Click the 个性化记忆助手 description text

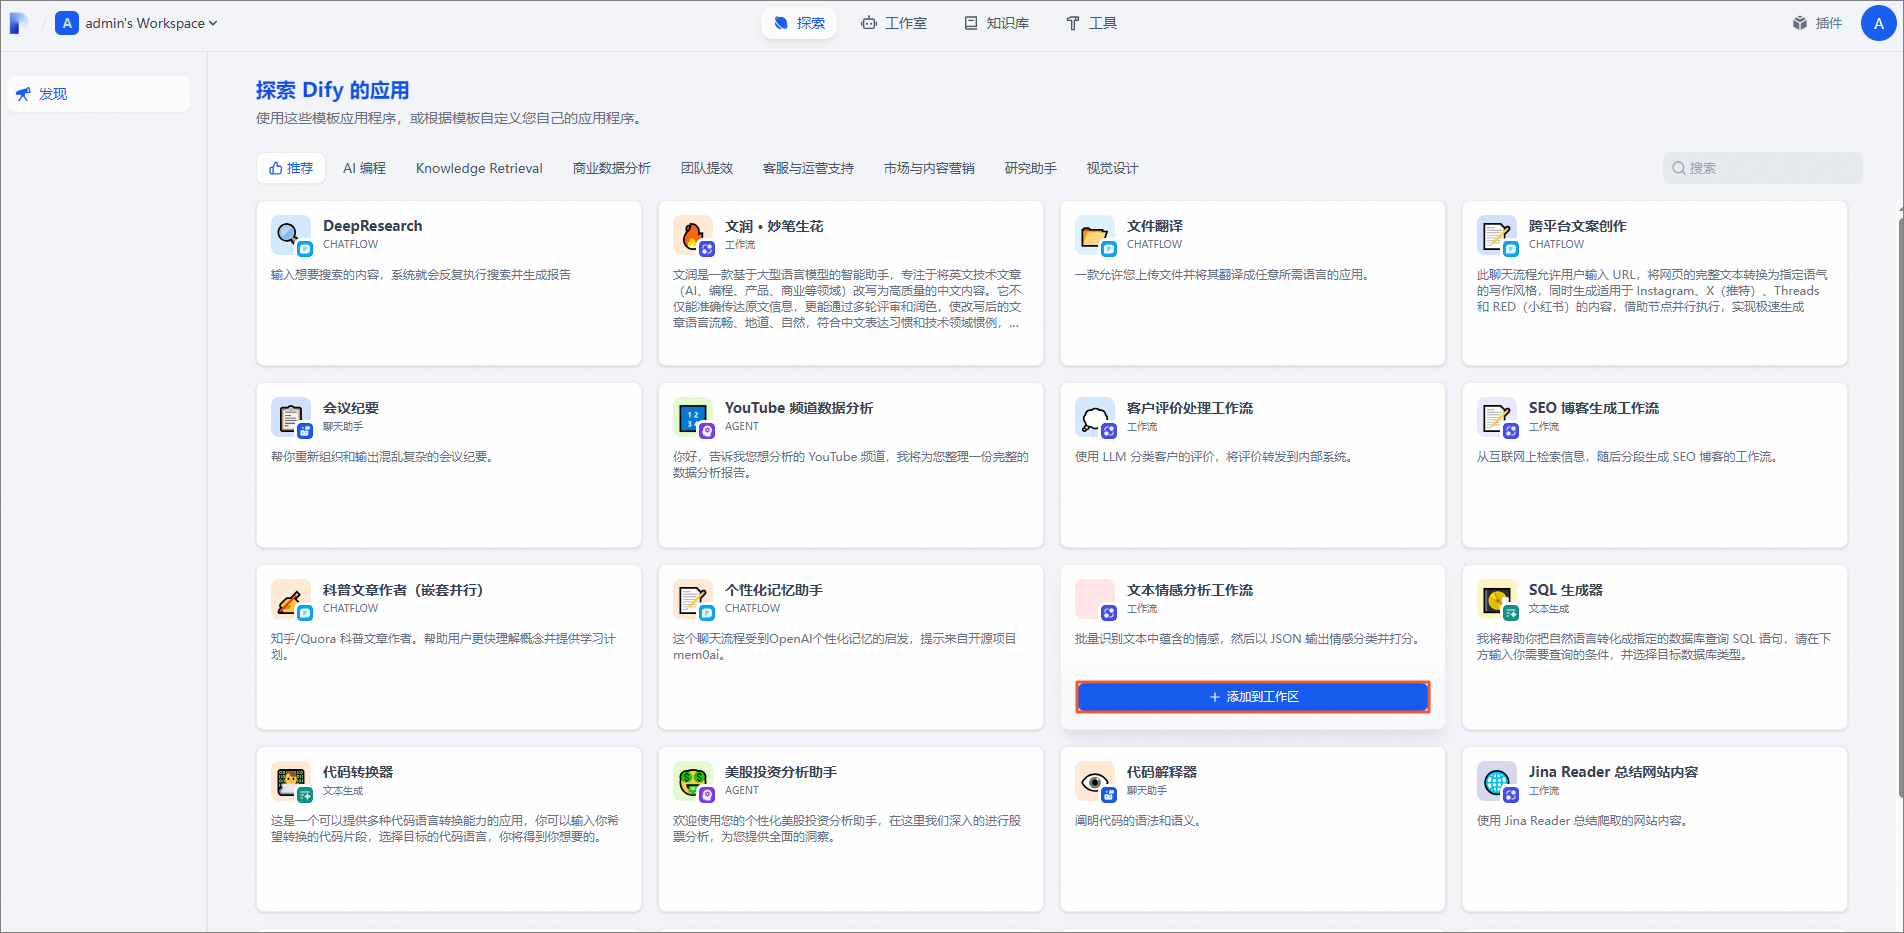845,647
